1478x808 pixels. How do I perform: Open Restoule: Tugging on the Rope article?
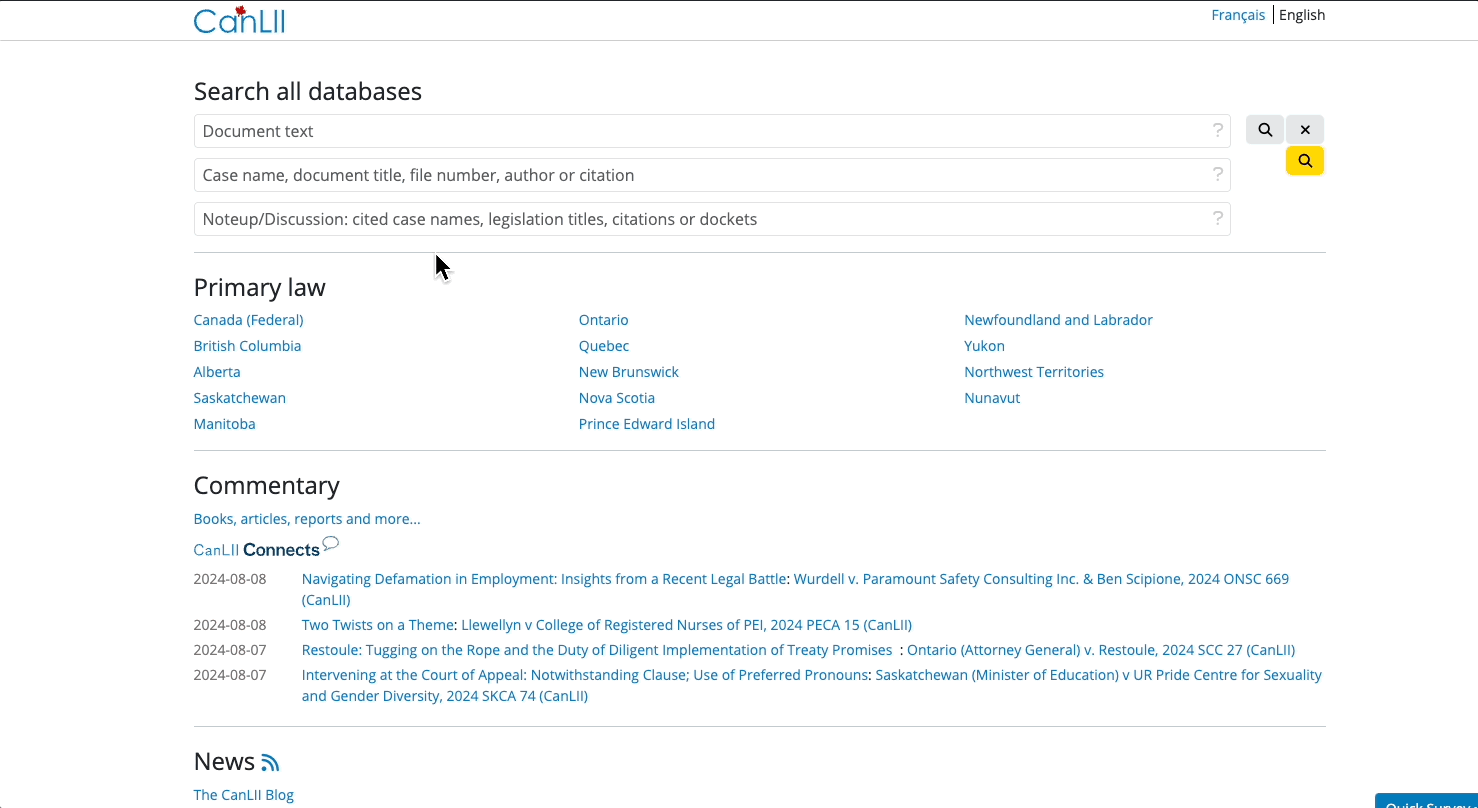click(x=597, y=650)
